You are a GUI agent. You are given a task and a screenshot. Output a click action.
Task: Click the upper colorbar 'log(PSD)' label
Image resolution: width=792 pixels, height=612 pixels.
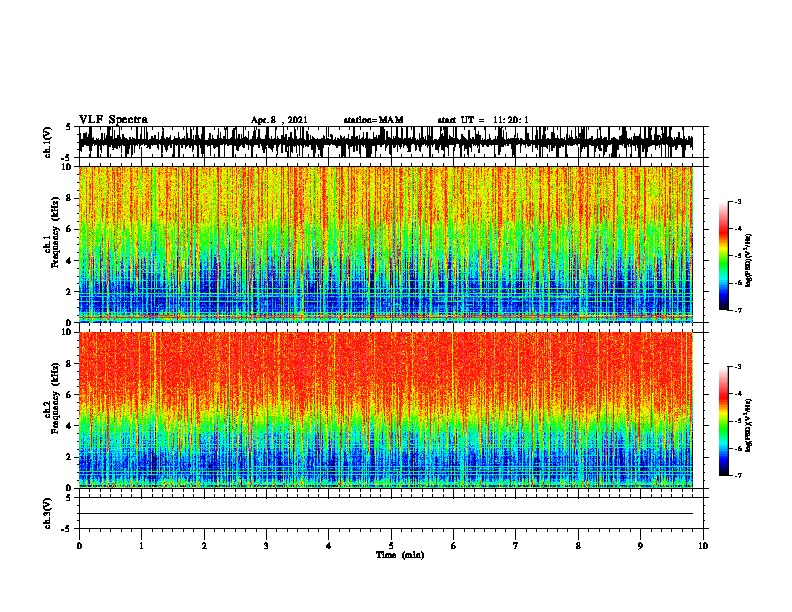point(749,260)
